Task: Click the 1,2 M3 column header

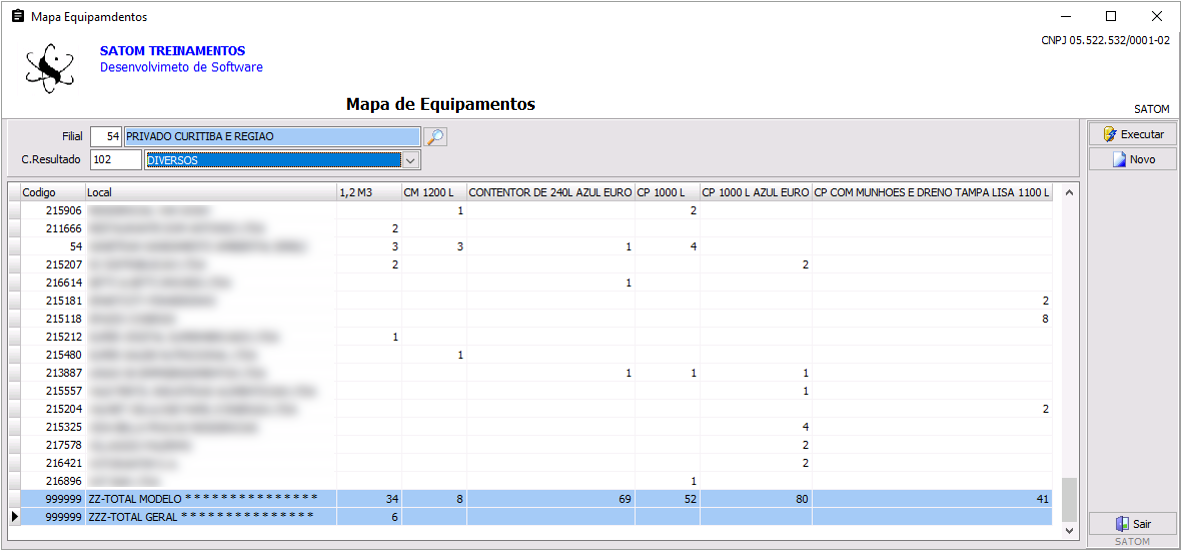Action: [x=368, y=192]
